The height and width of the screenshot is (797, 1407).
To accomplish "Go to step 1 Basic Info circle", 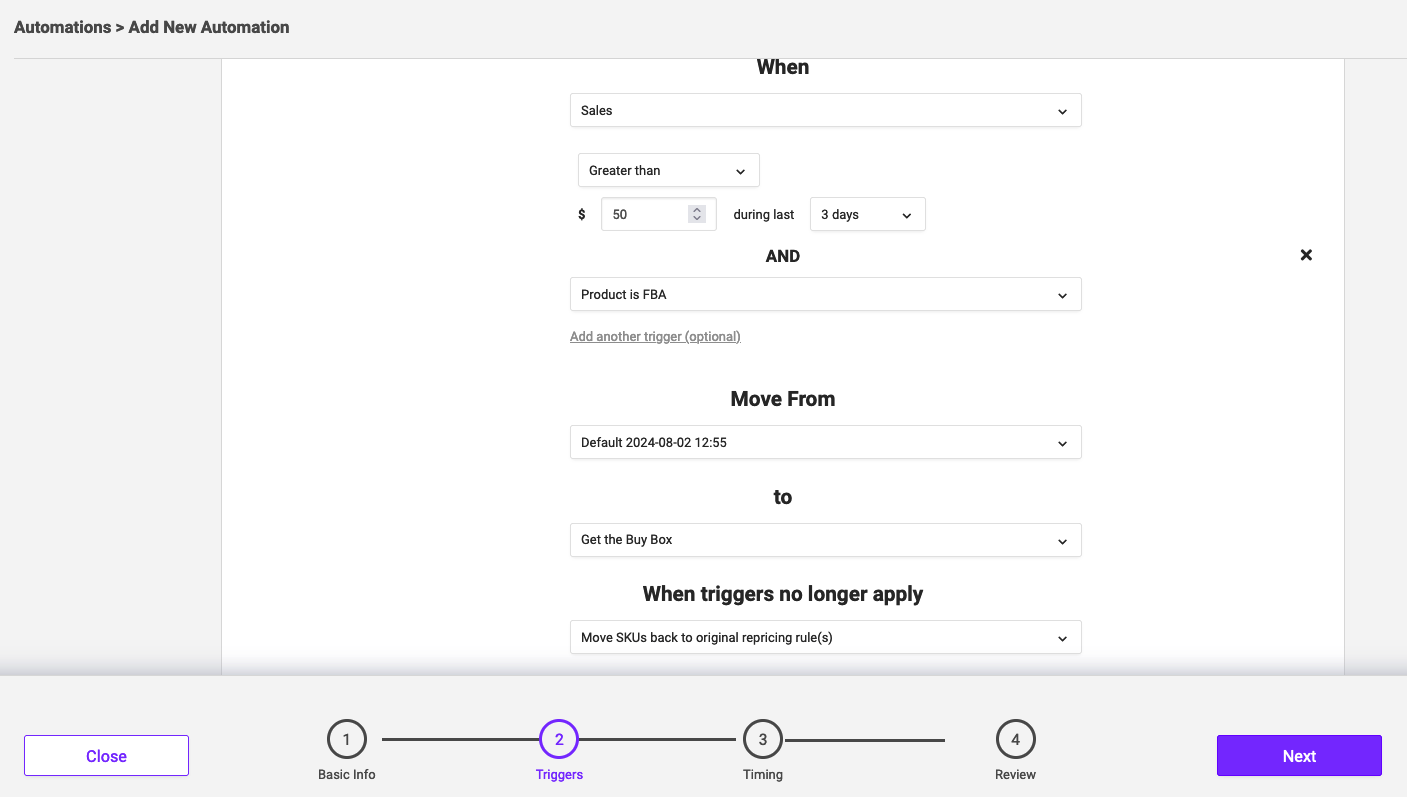I will pos(346,740).
